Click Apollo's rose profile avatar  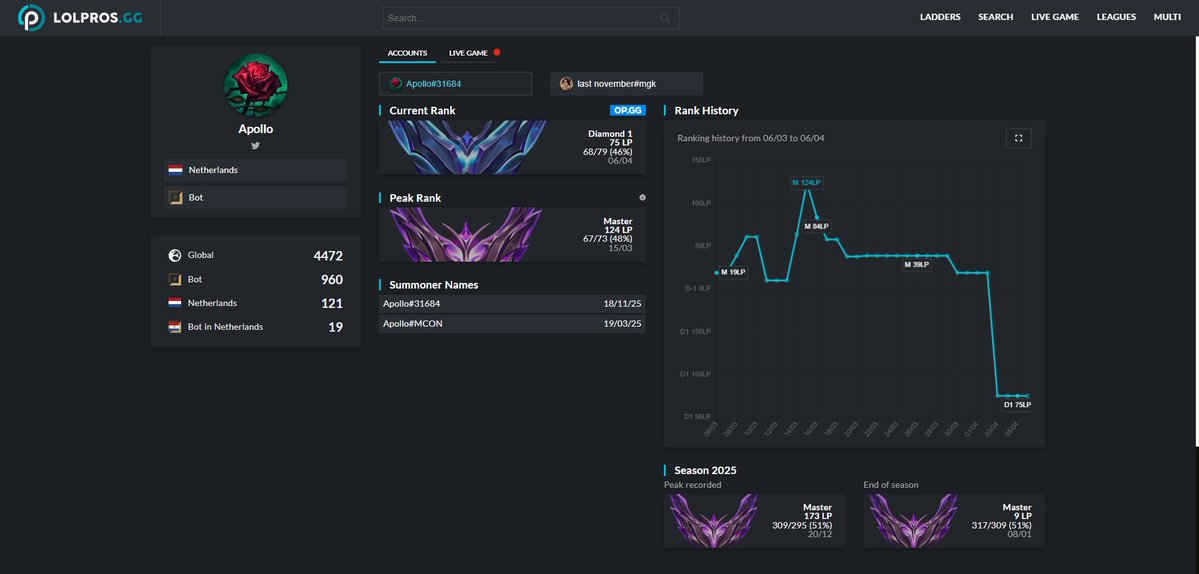point(255,85)
